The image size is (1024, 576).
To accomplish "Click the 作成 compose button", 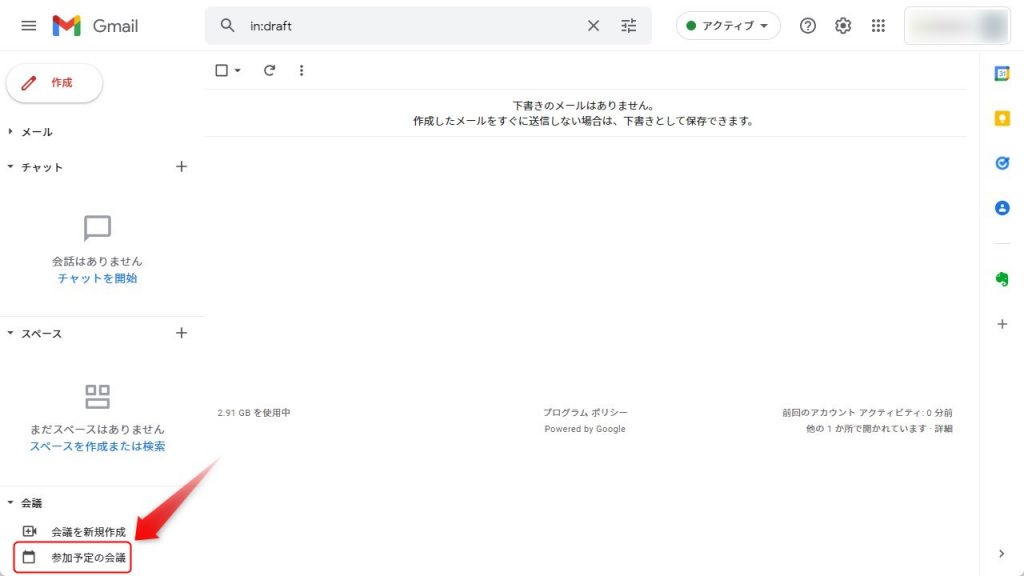I will 54,83.
